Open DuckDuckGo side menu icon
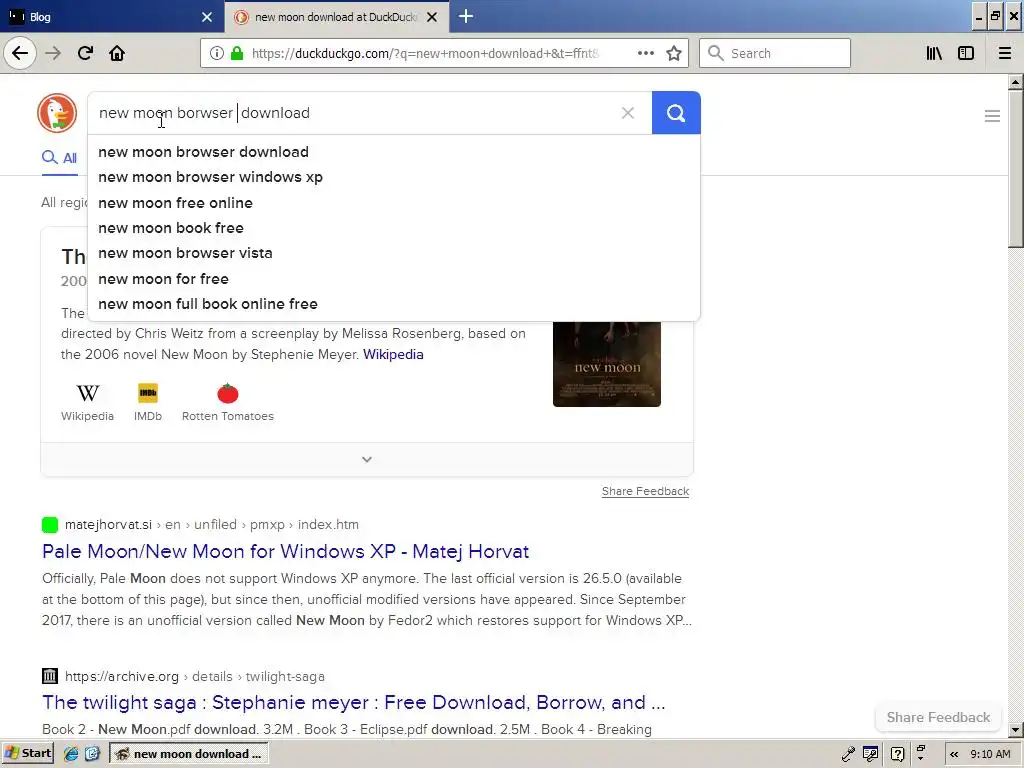Screen dimensions: 1024x768 [992, 116]
